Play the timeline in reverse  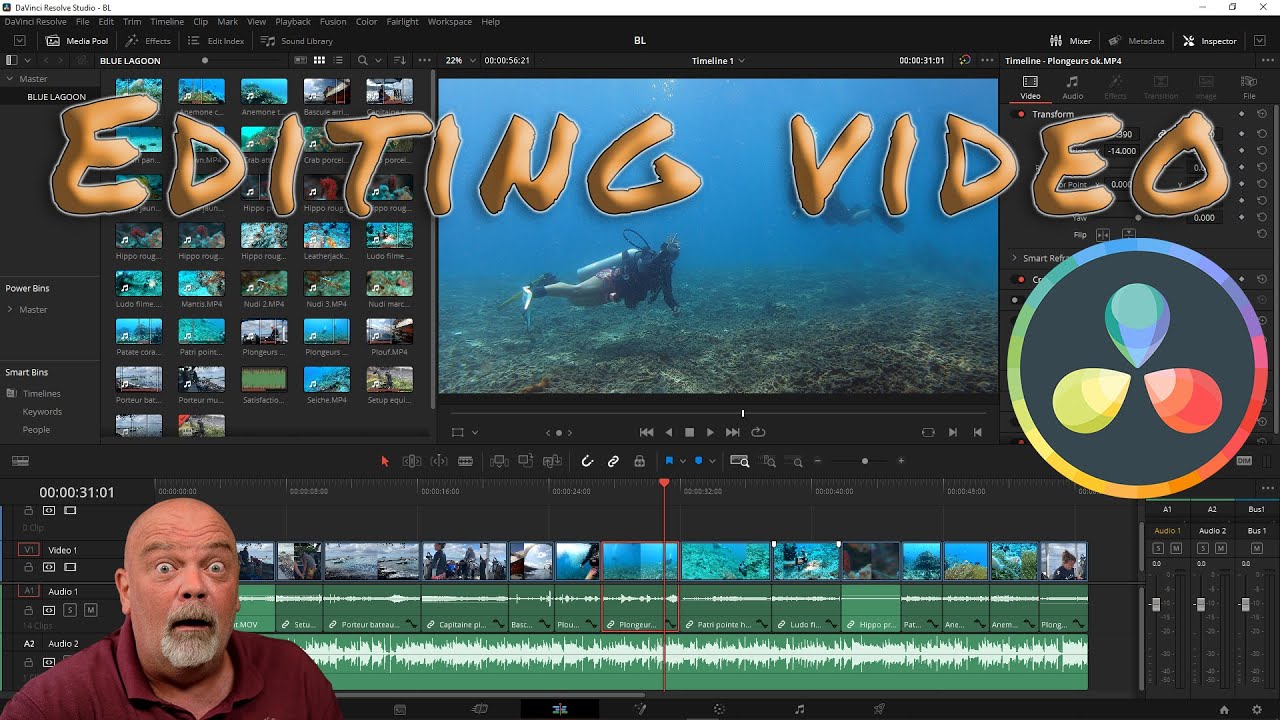click(x=669, y=432)
